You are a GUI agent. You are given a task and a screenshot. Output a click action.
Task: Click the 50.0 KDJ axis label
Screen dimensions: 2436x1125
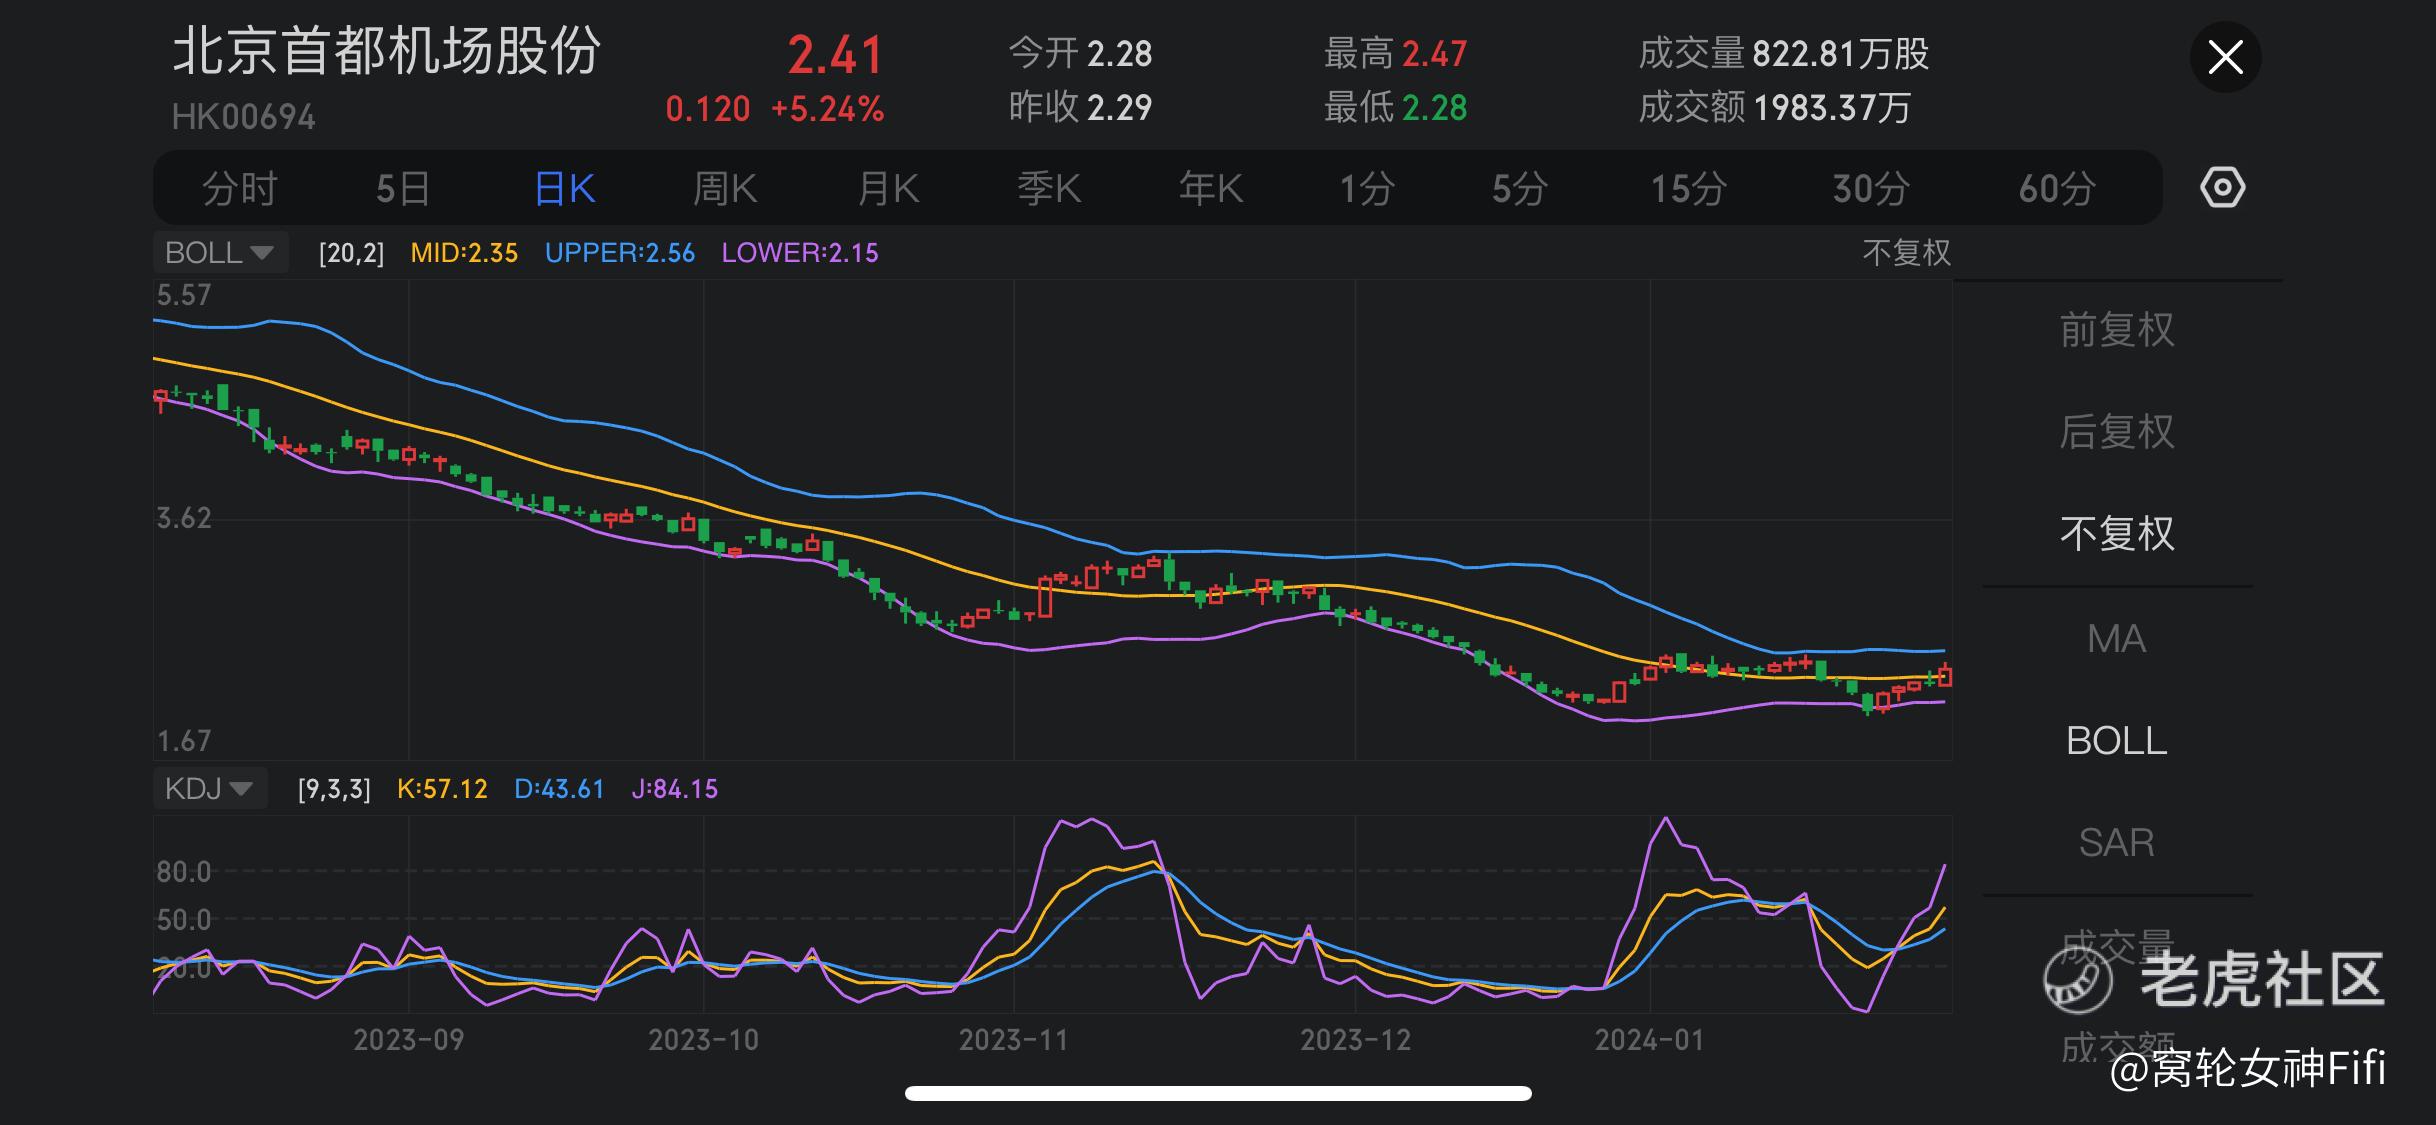184,920
